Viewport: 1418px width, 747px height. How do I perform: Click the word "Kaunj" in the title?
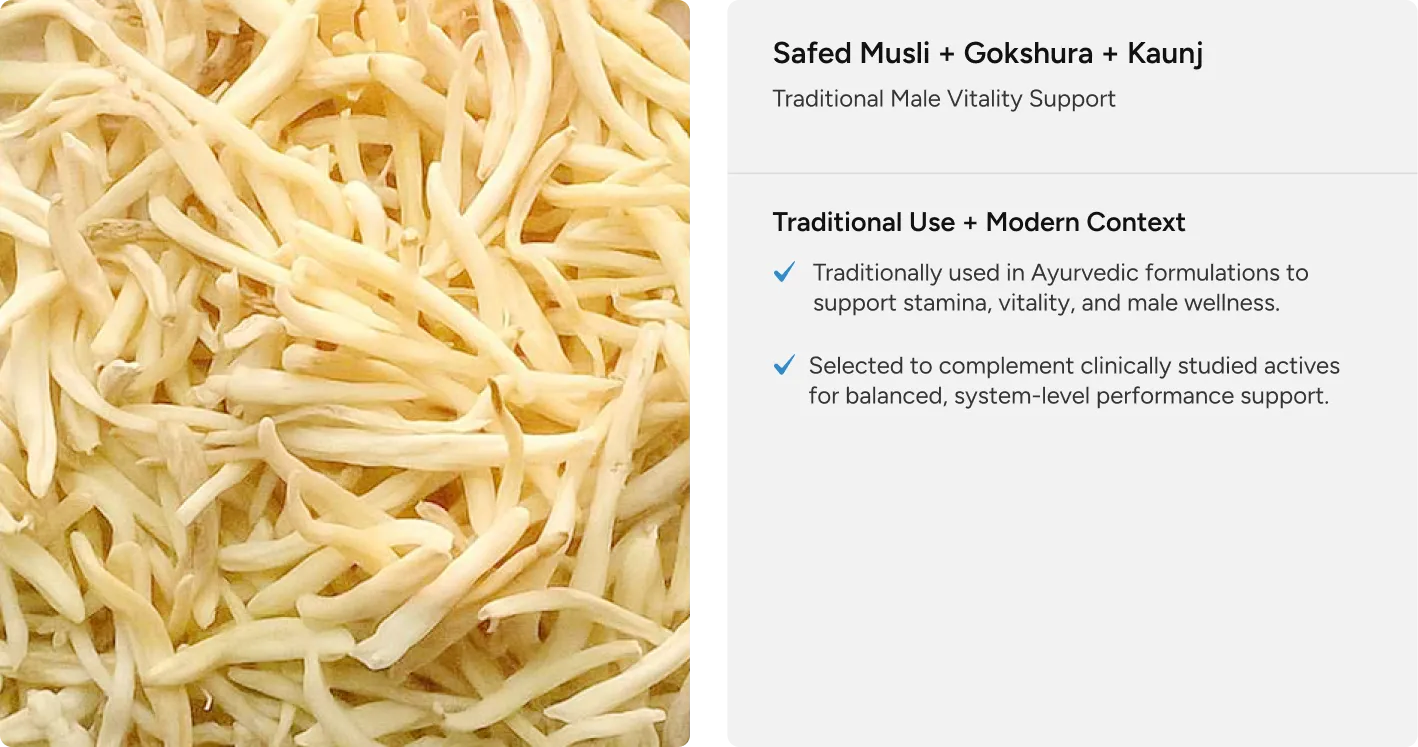click(1165, 54)
